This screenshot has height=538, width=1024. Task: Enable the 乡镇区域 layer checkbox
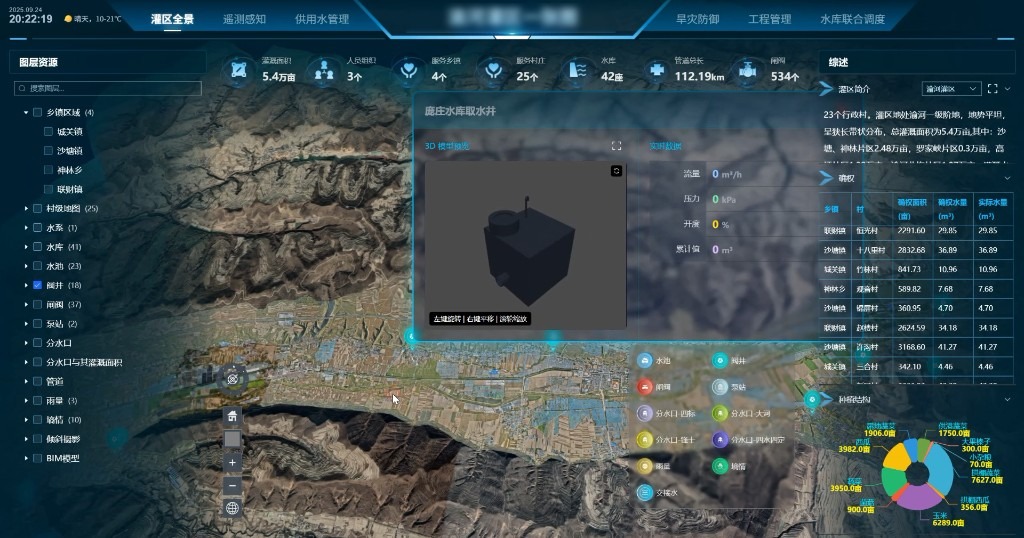(x=37, y=112)
